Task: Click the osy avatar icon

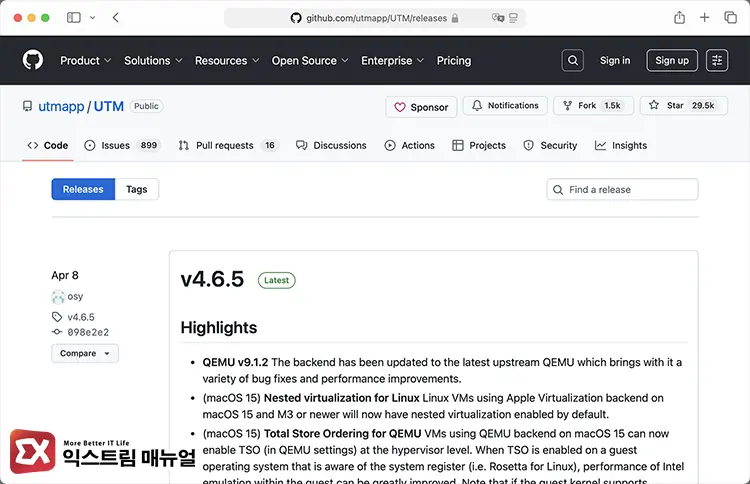Action: click(58, 297)
